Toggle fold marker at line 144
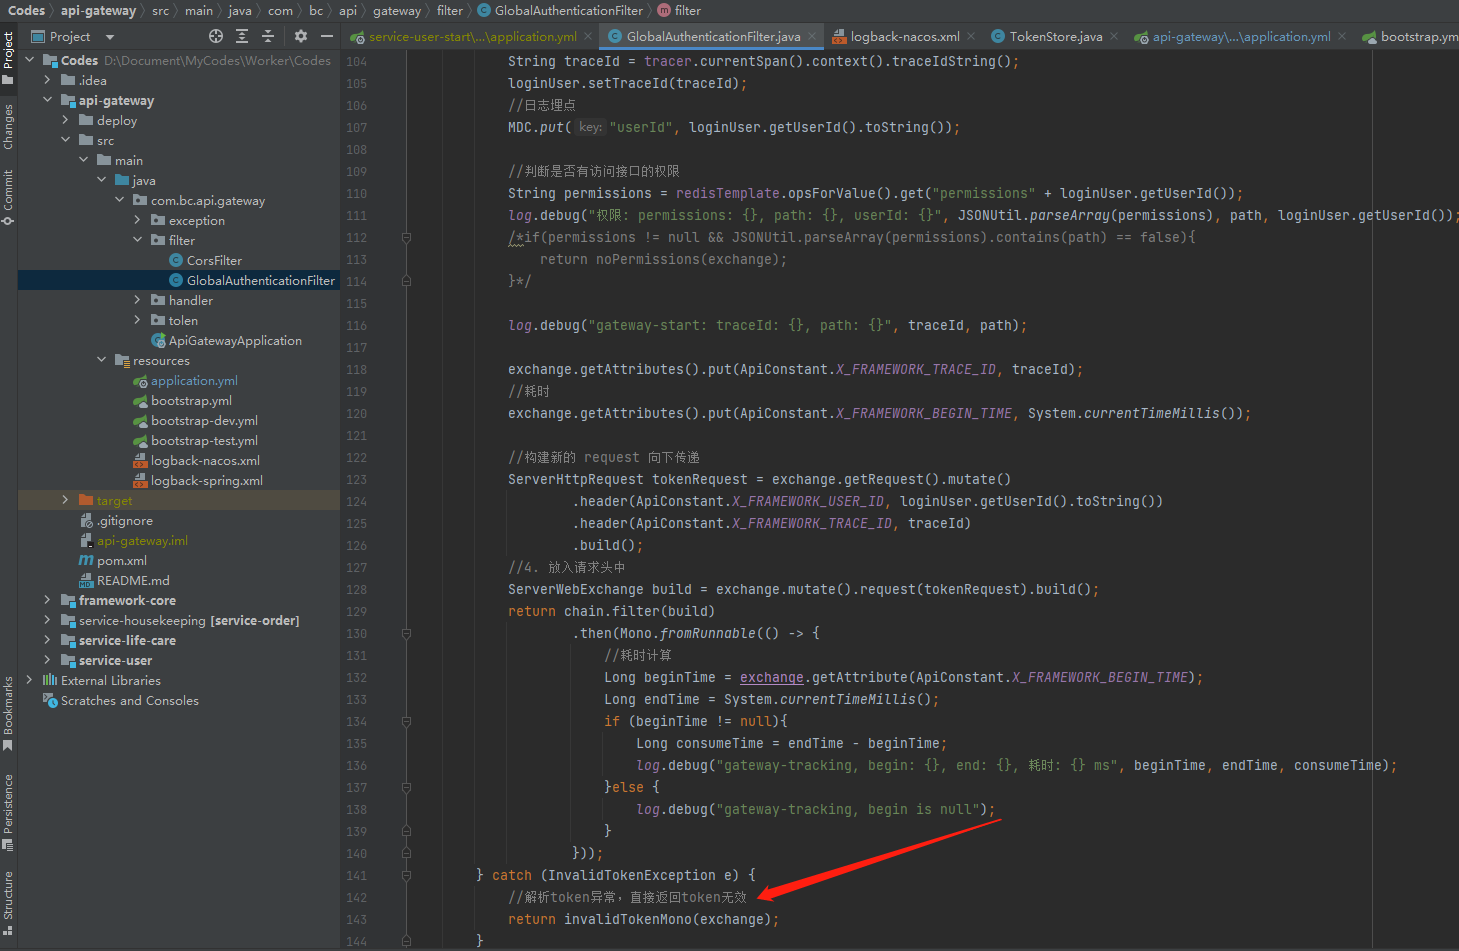Screen dimensions: 1459x951 coord(406,942)
